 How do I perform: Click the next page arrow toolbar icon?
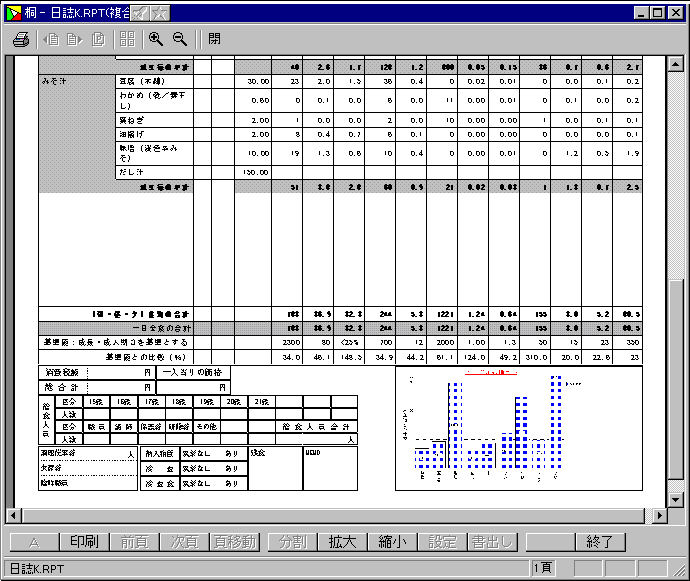pyautogui.click(x=74, y=39)
